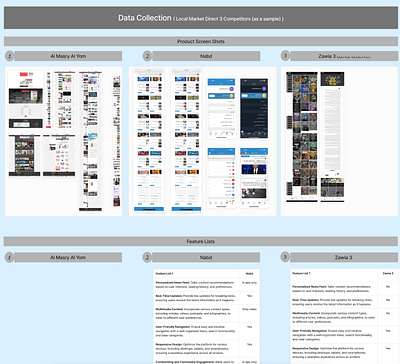
Task: Open Zawia 3 article page screenshot
Action: click(x=332, y=137)
